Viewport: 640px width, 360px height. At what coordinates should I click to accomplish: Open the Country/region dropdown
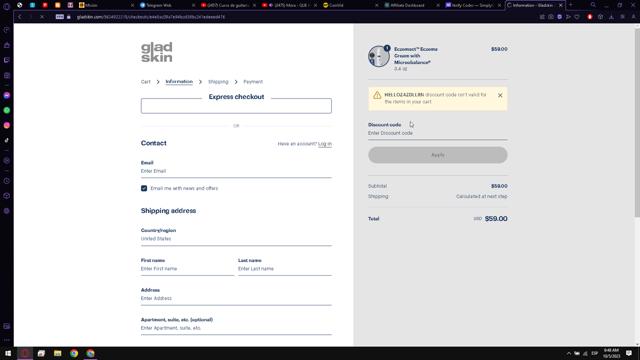tap(236, 235)
